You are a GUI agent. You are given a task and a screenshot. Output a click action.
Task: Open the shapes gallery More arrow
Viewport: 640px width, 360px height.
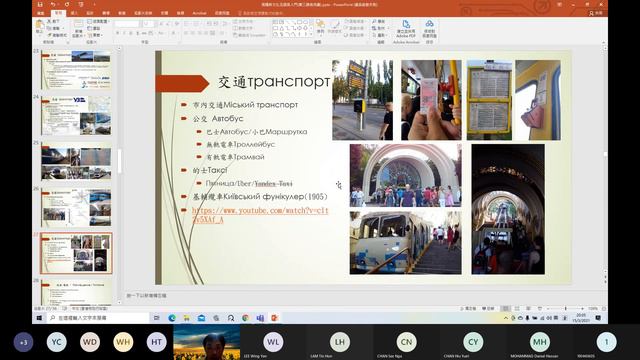tap(312, 35)
